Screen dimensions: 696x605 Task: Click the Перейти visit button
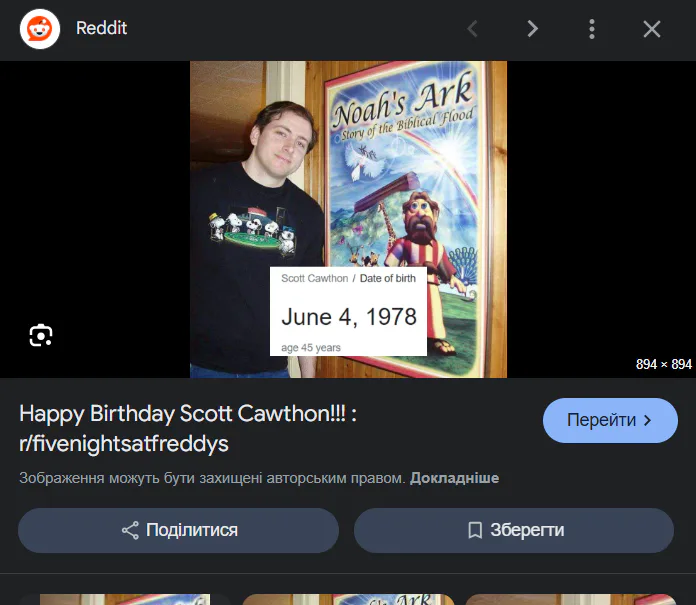[610, 420]
